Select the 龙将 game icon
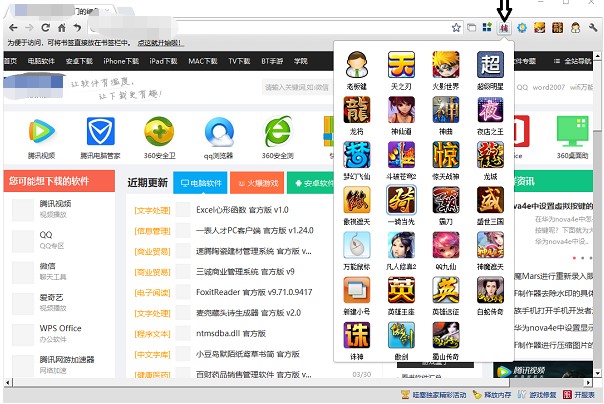Screen dimensions: 604x404 357,110
